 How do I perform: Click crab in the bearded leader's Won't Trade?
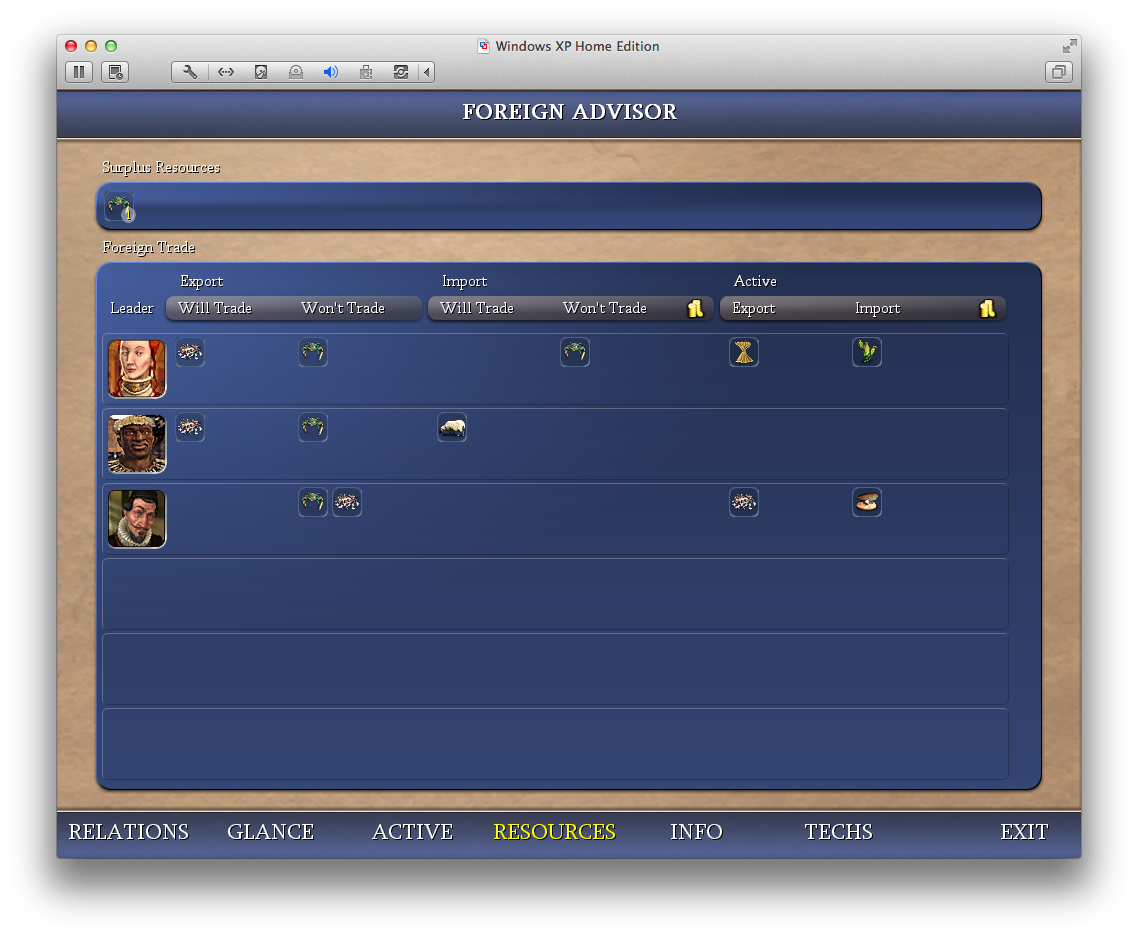pos(313,502)
